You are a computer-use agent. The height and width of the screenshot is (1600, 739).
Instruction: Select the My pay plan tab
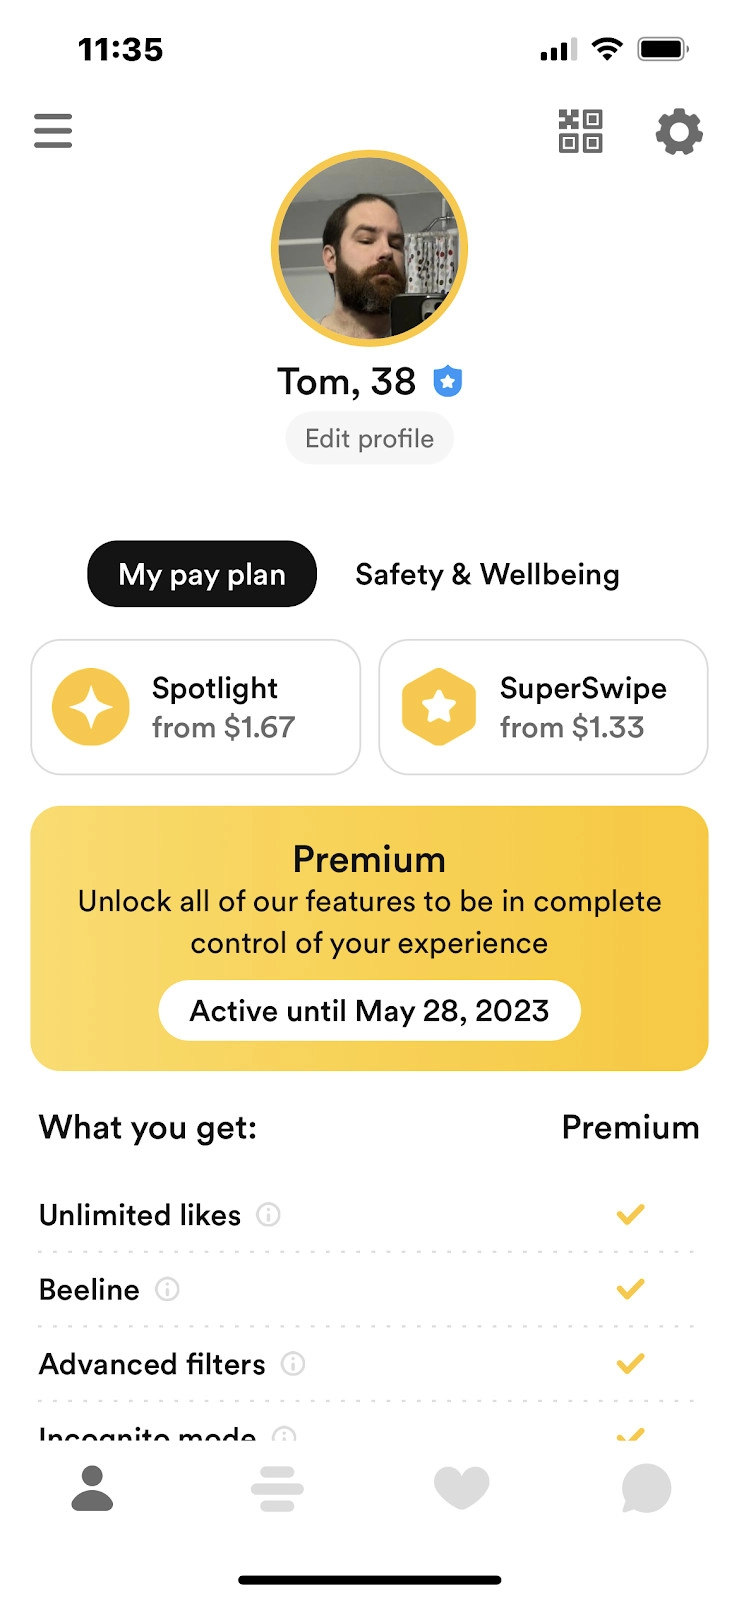pos(202,574)
